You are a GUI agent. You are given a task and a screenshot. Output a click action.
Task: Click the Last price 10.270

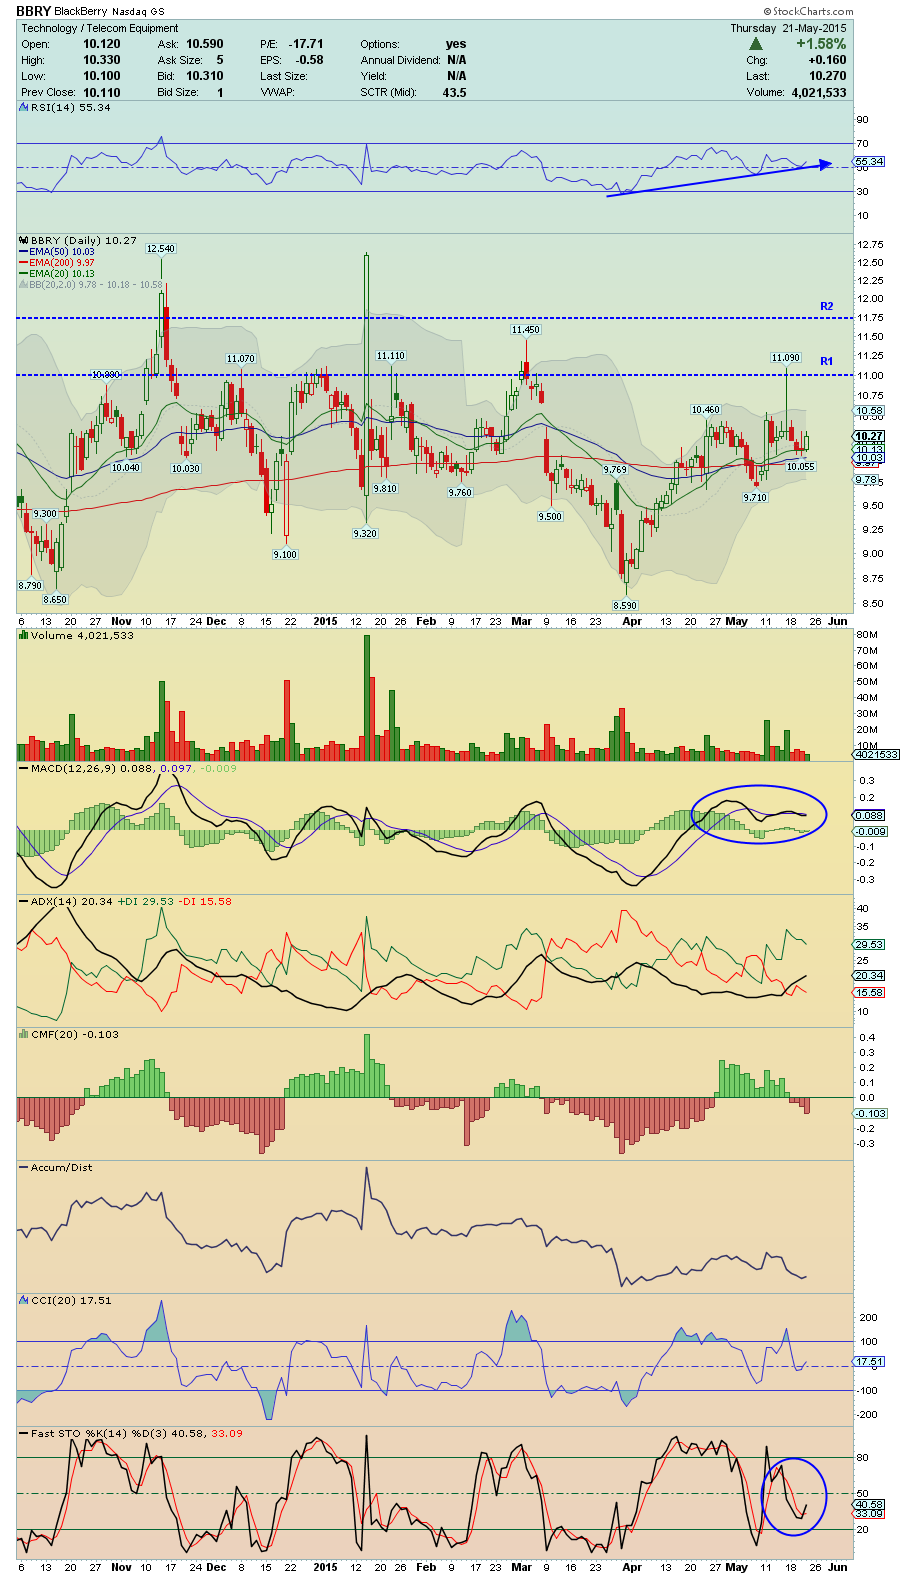pos(827,76)
